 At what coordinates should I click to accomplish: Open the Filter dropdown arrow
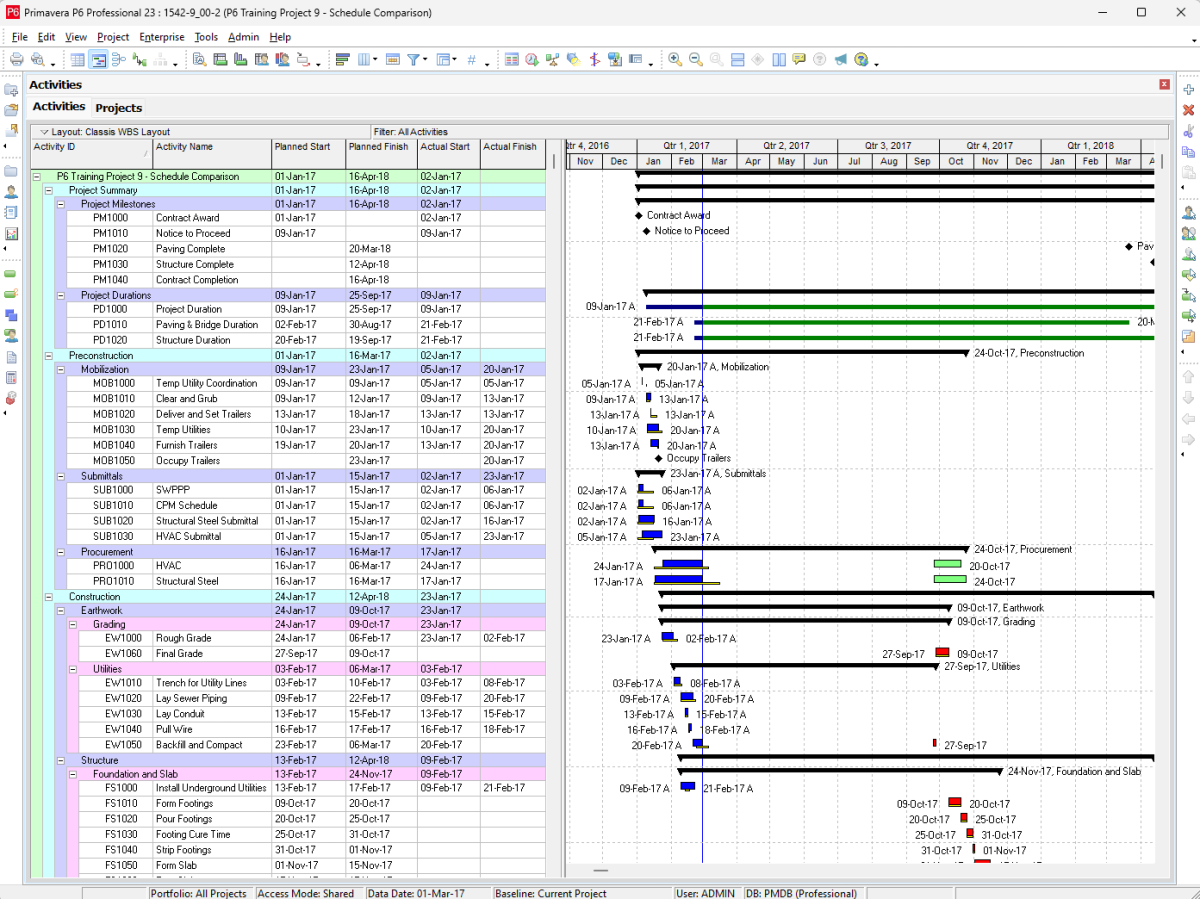pyautogui.click(x=426, y=60)
